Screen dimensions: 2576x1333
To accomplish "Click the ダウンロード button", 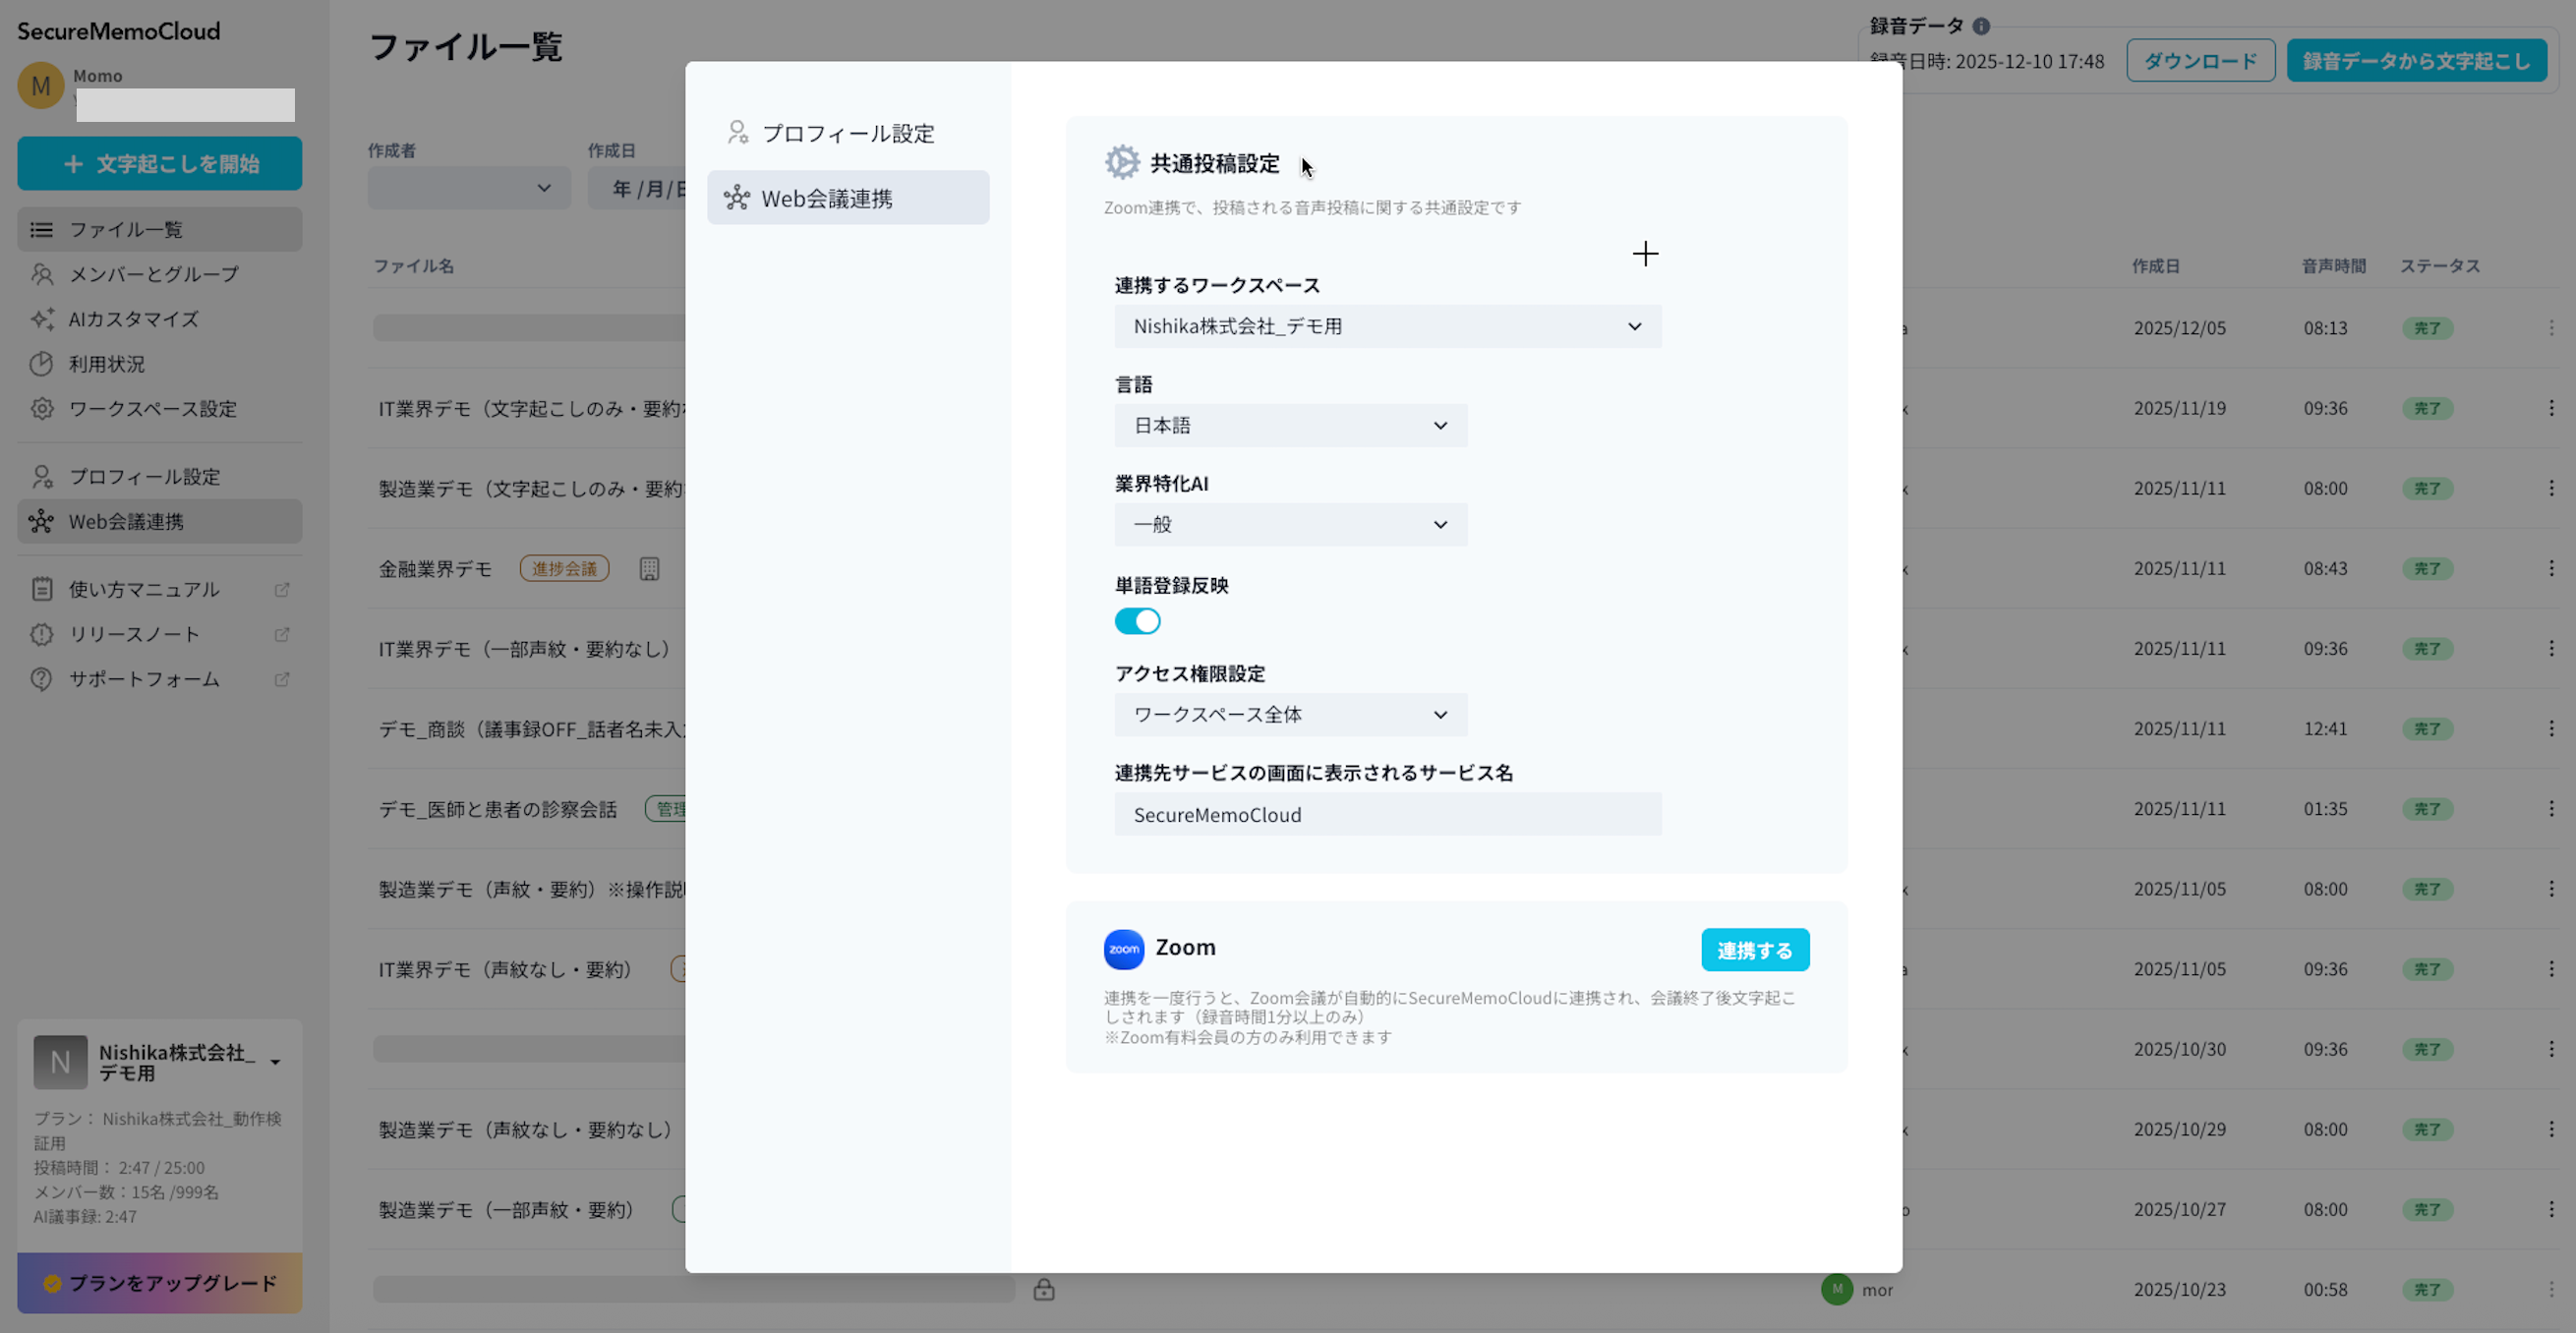I will pyautogui.click(x=2200, y=61).
